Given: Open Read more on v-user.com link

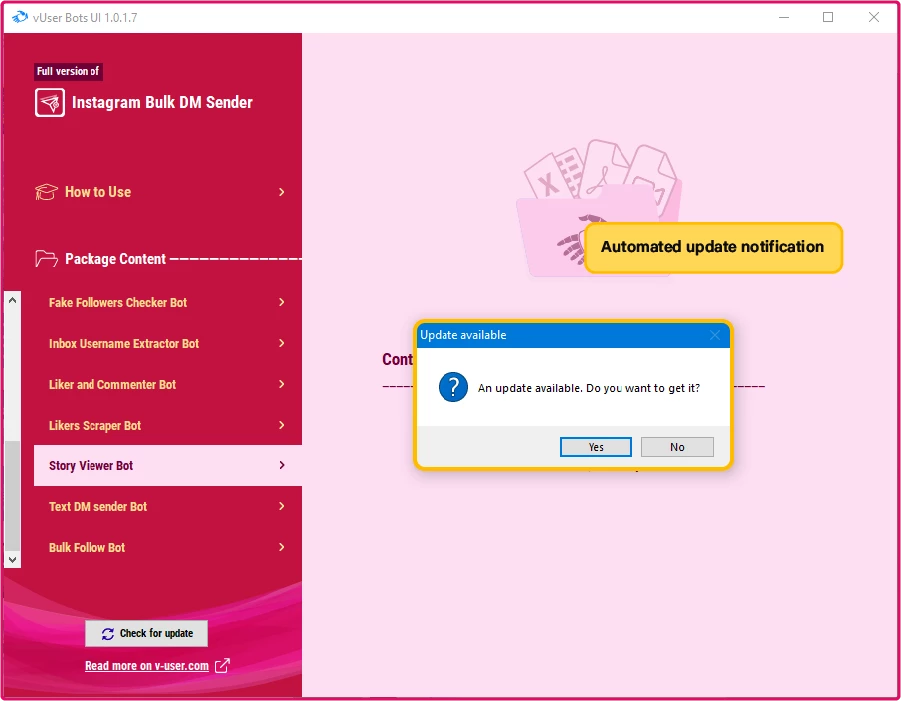Looking at the screenshot, I should [x=147, y=665].
